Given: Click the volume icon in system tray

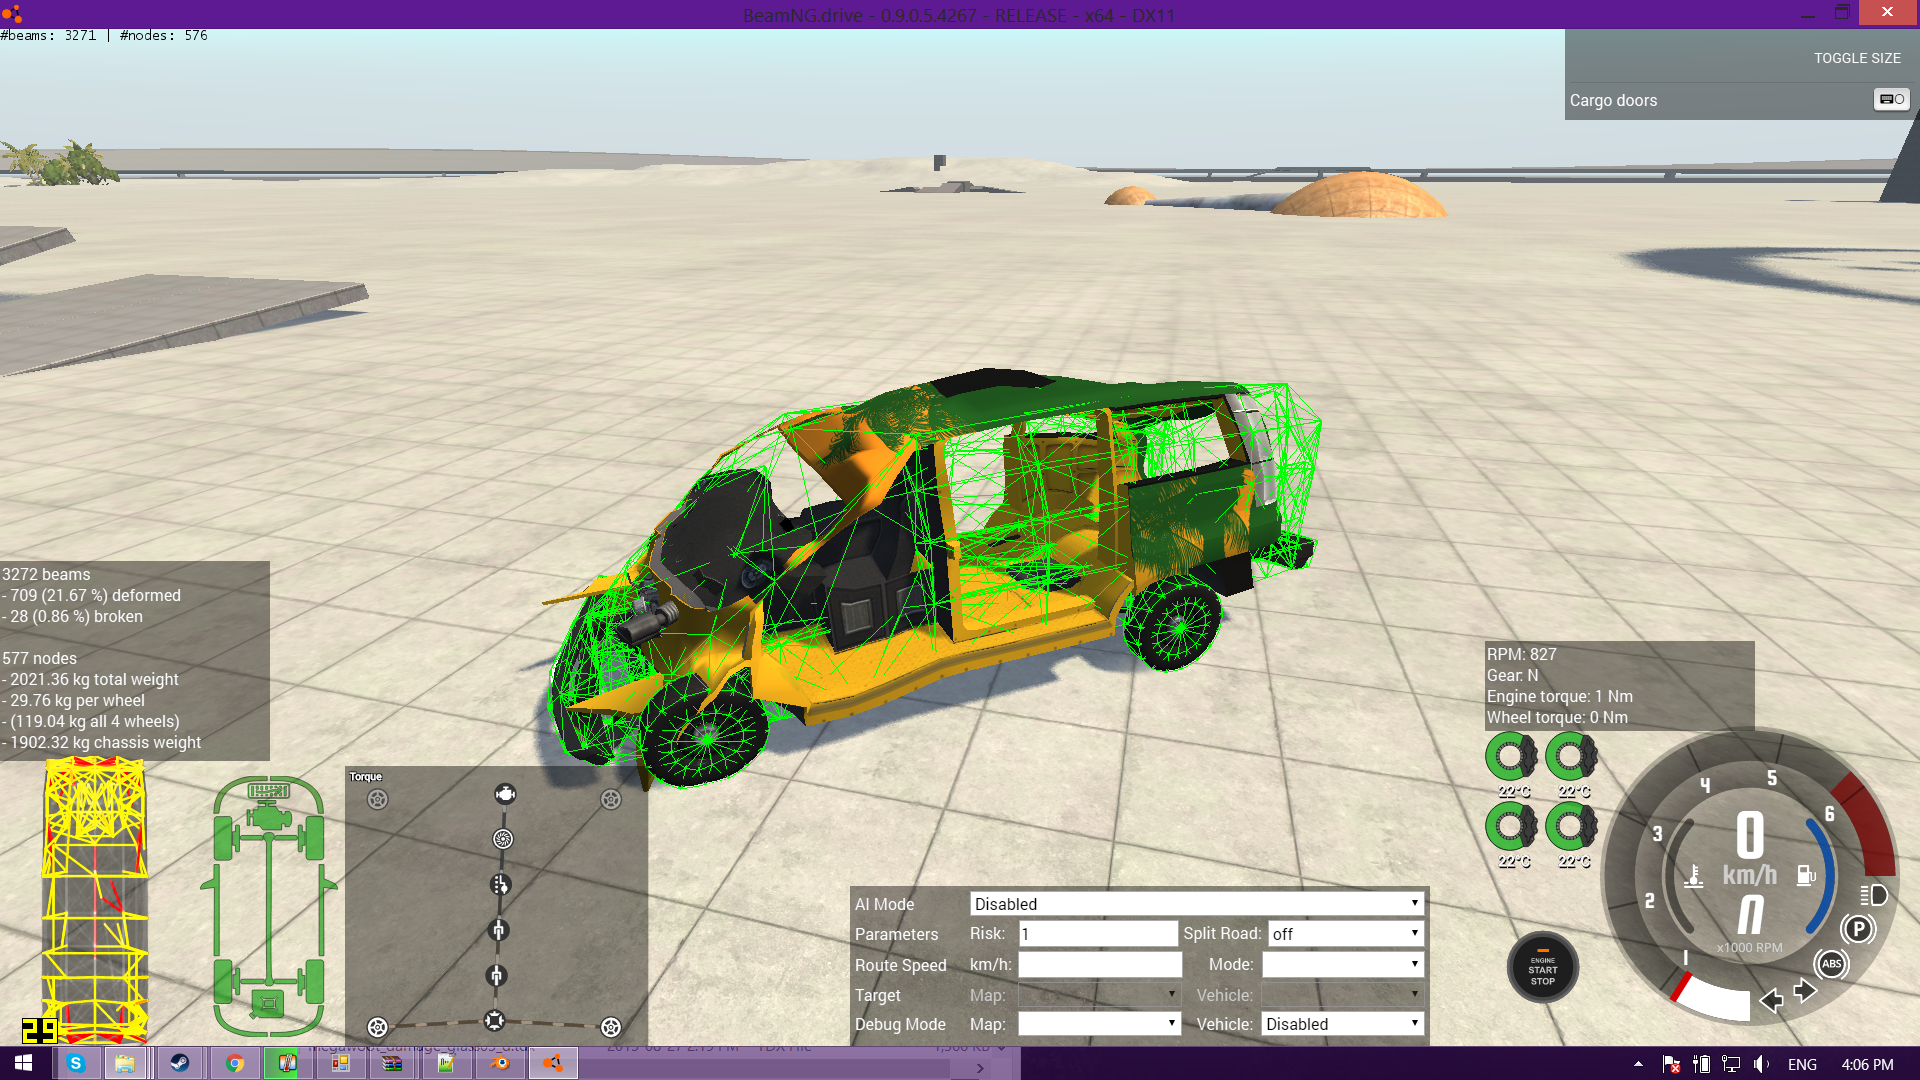Looking at the screenshot, I should (x=1761, y=1064).
